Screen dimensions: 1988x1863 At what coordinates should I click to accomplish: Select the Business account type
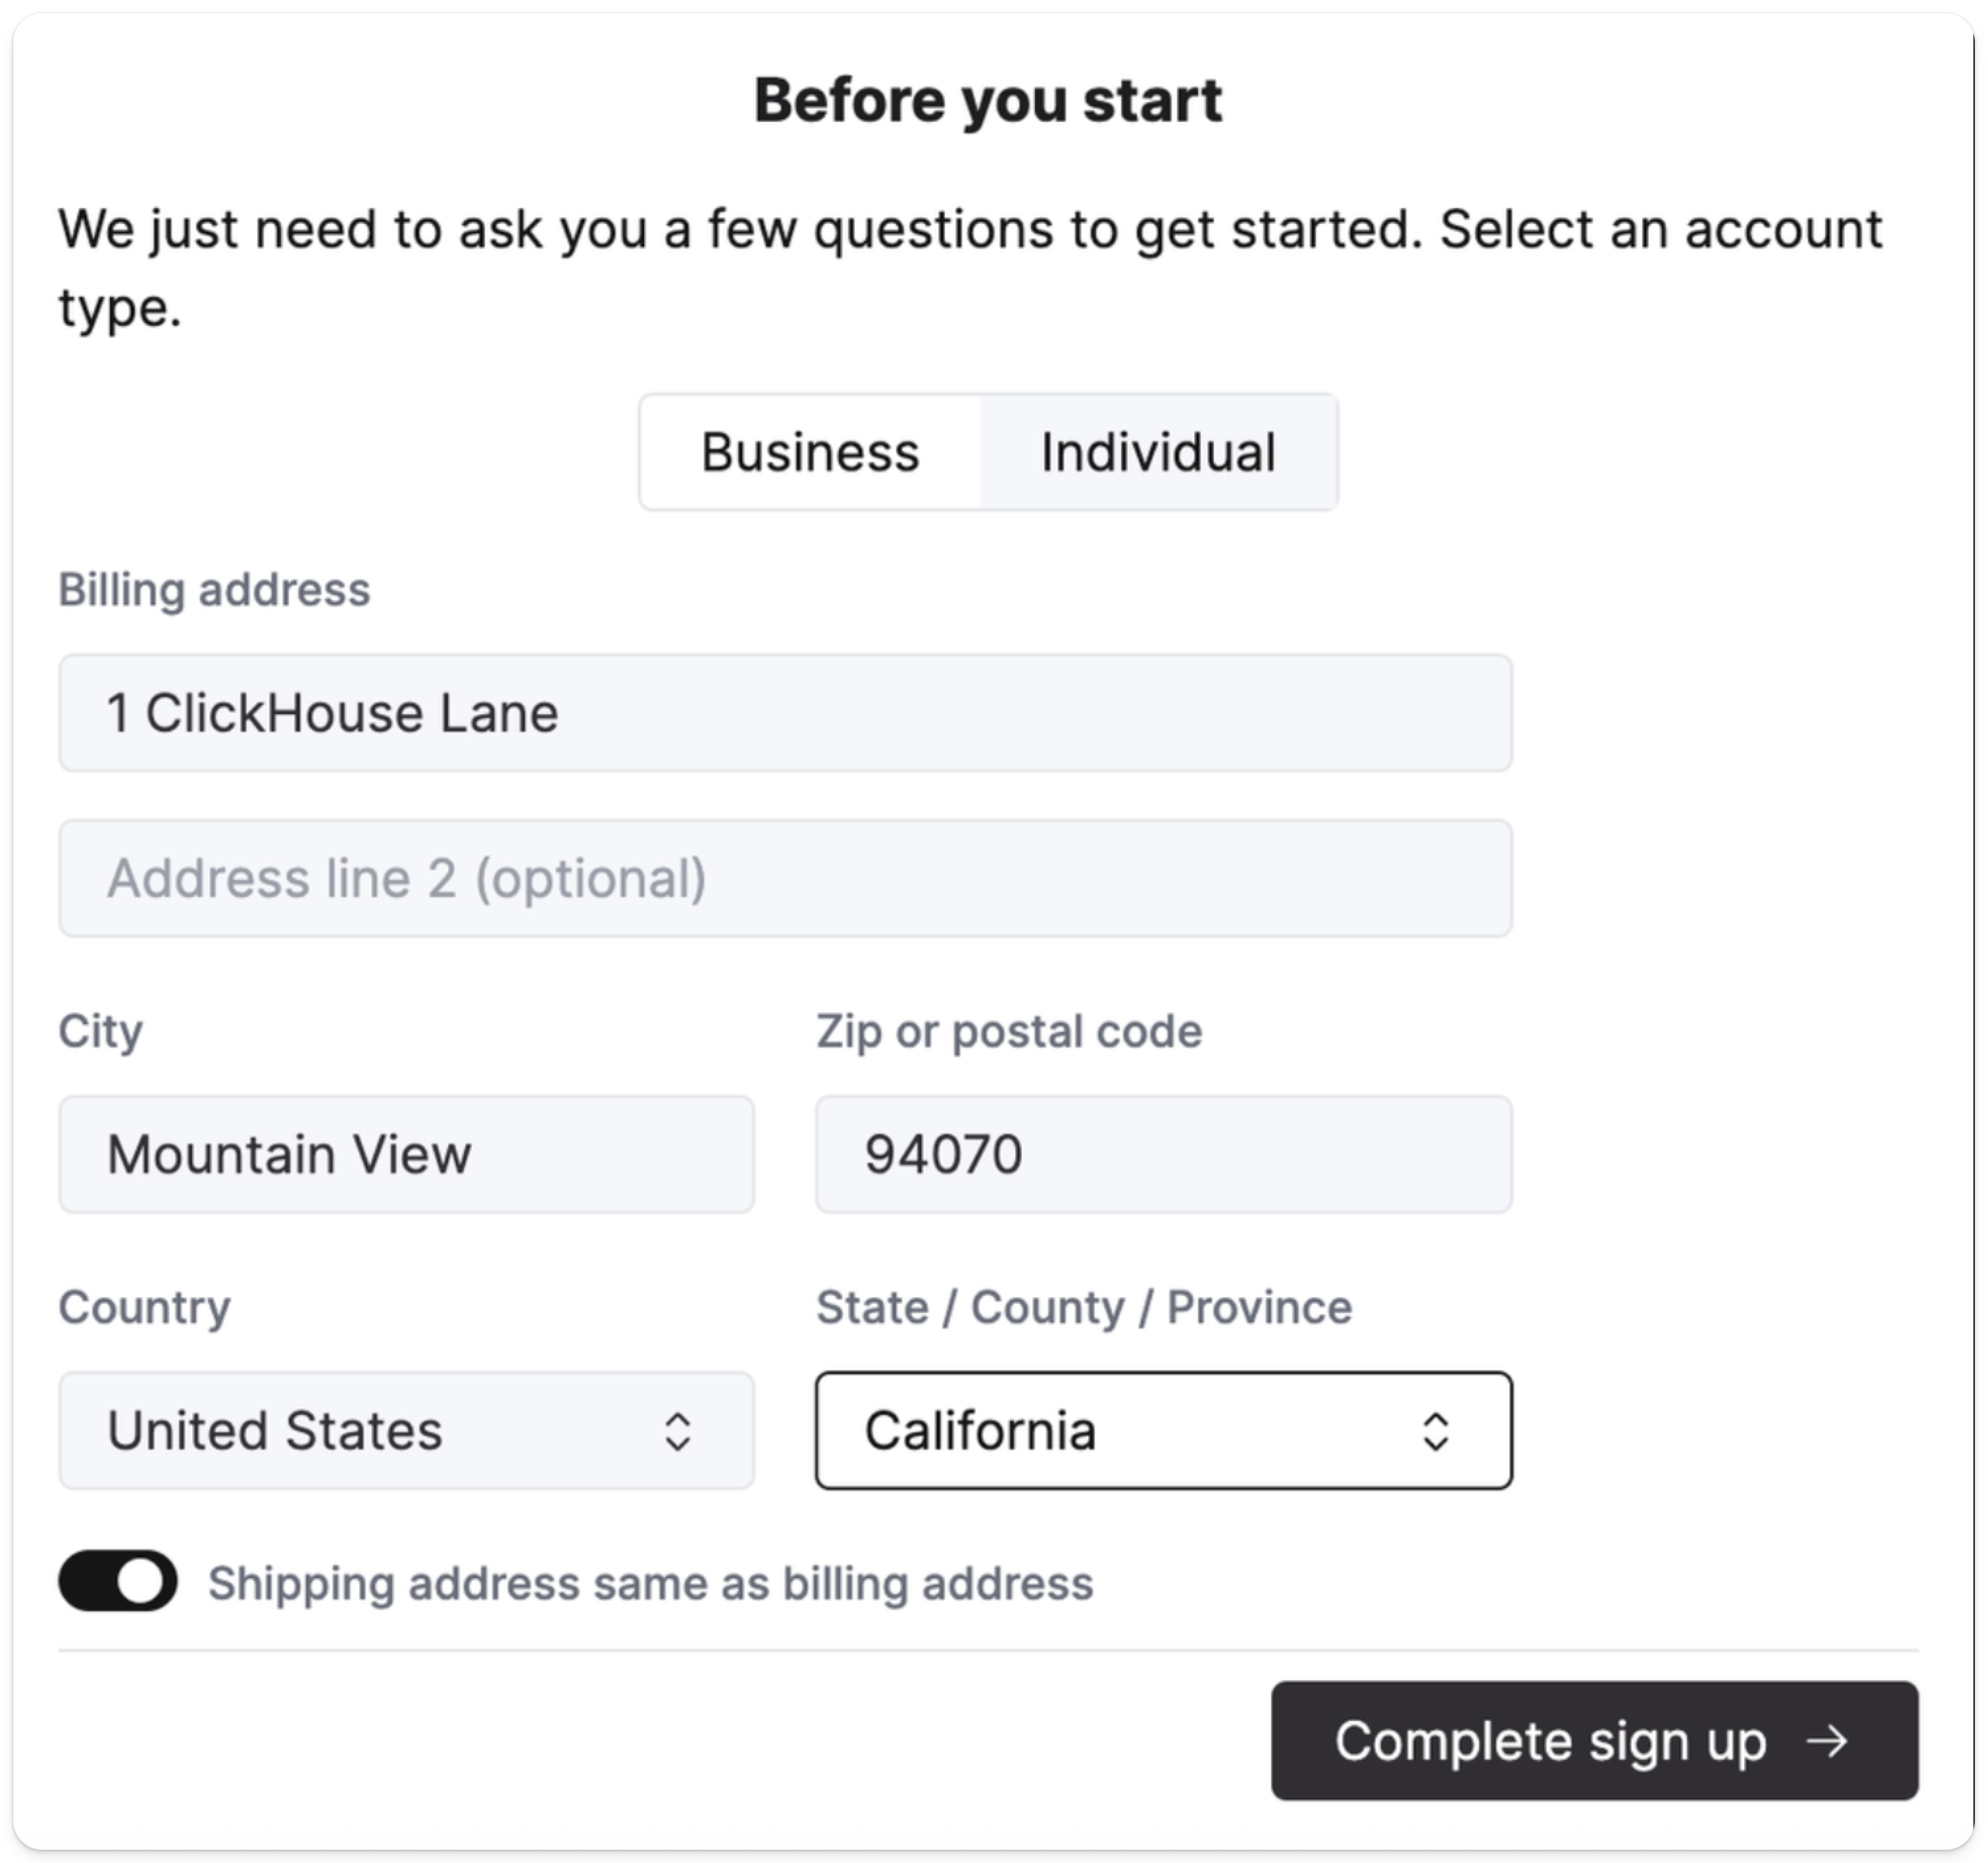(x=809, y=452)
